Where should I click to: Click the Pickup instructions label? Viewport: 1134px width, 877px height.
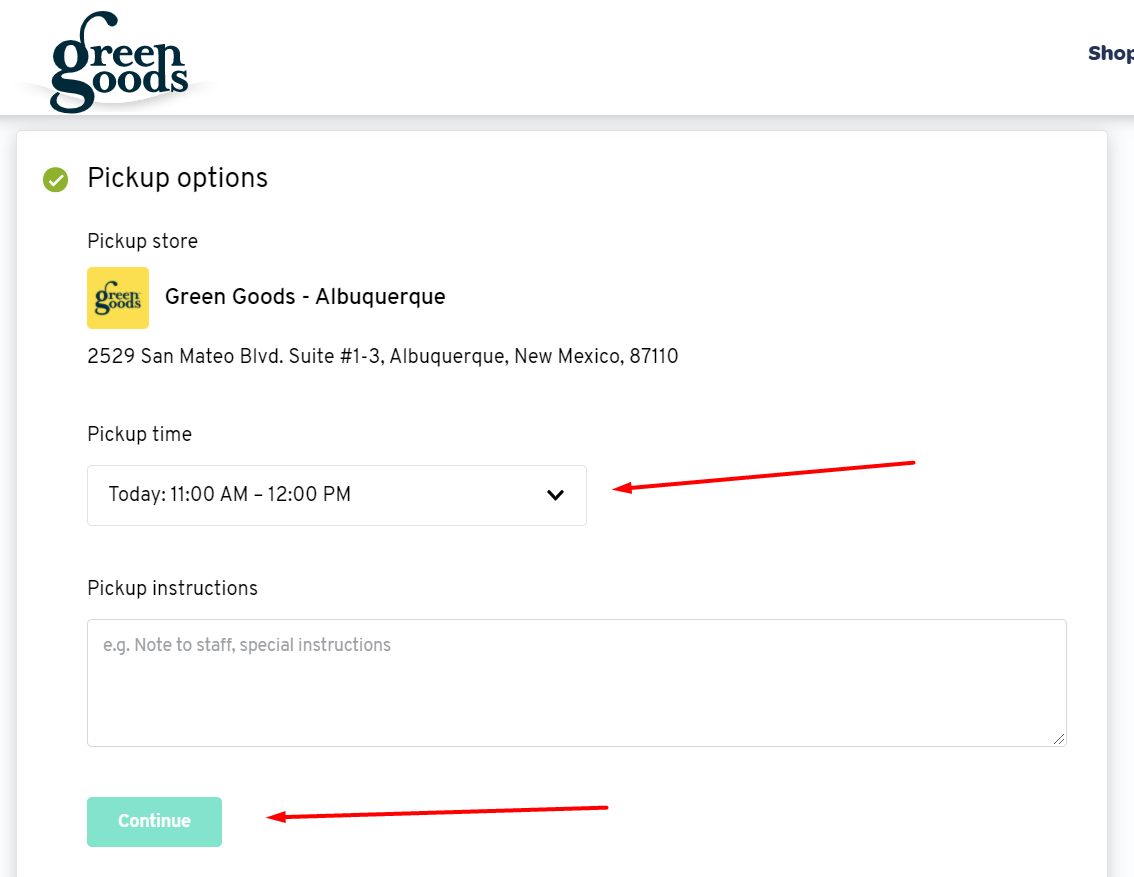click(172, 588)
